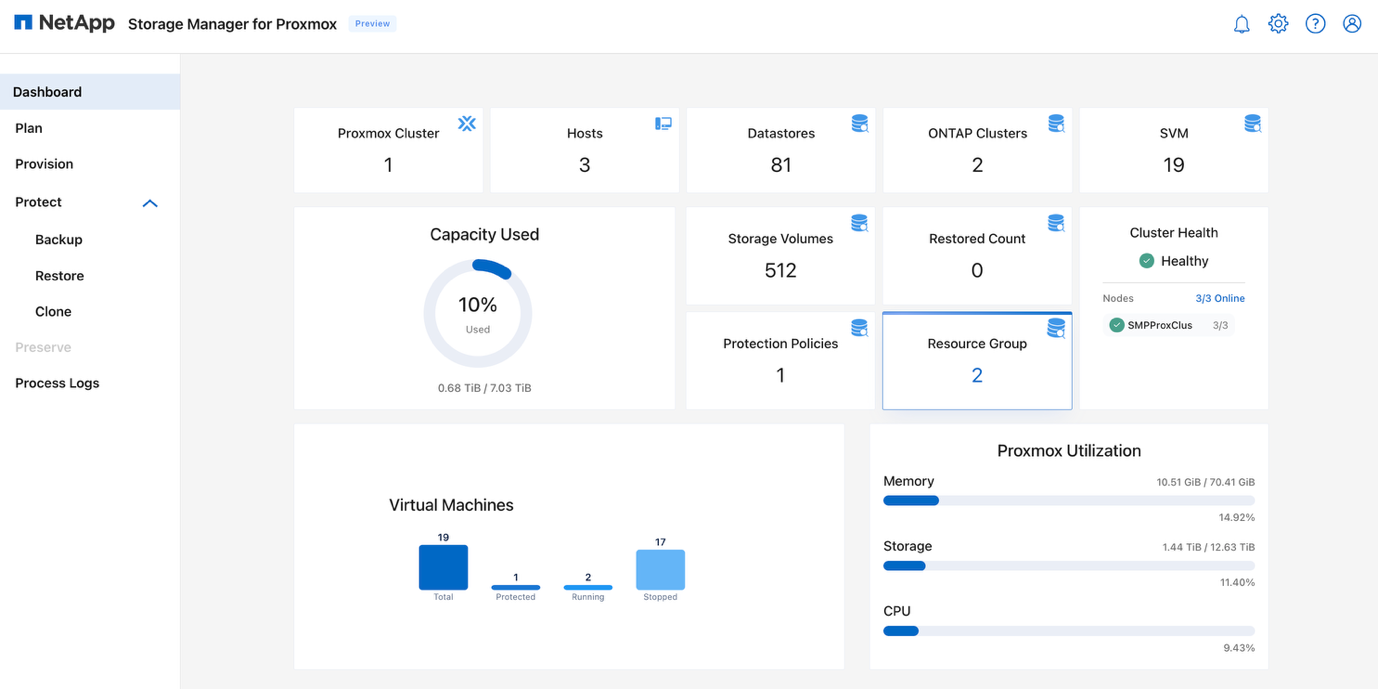Image resolution: width=1378 pixels, height=689 pixels.
Task: Click the Resource Group storage icon
Action: coord(1056,327)
